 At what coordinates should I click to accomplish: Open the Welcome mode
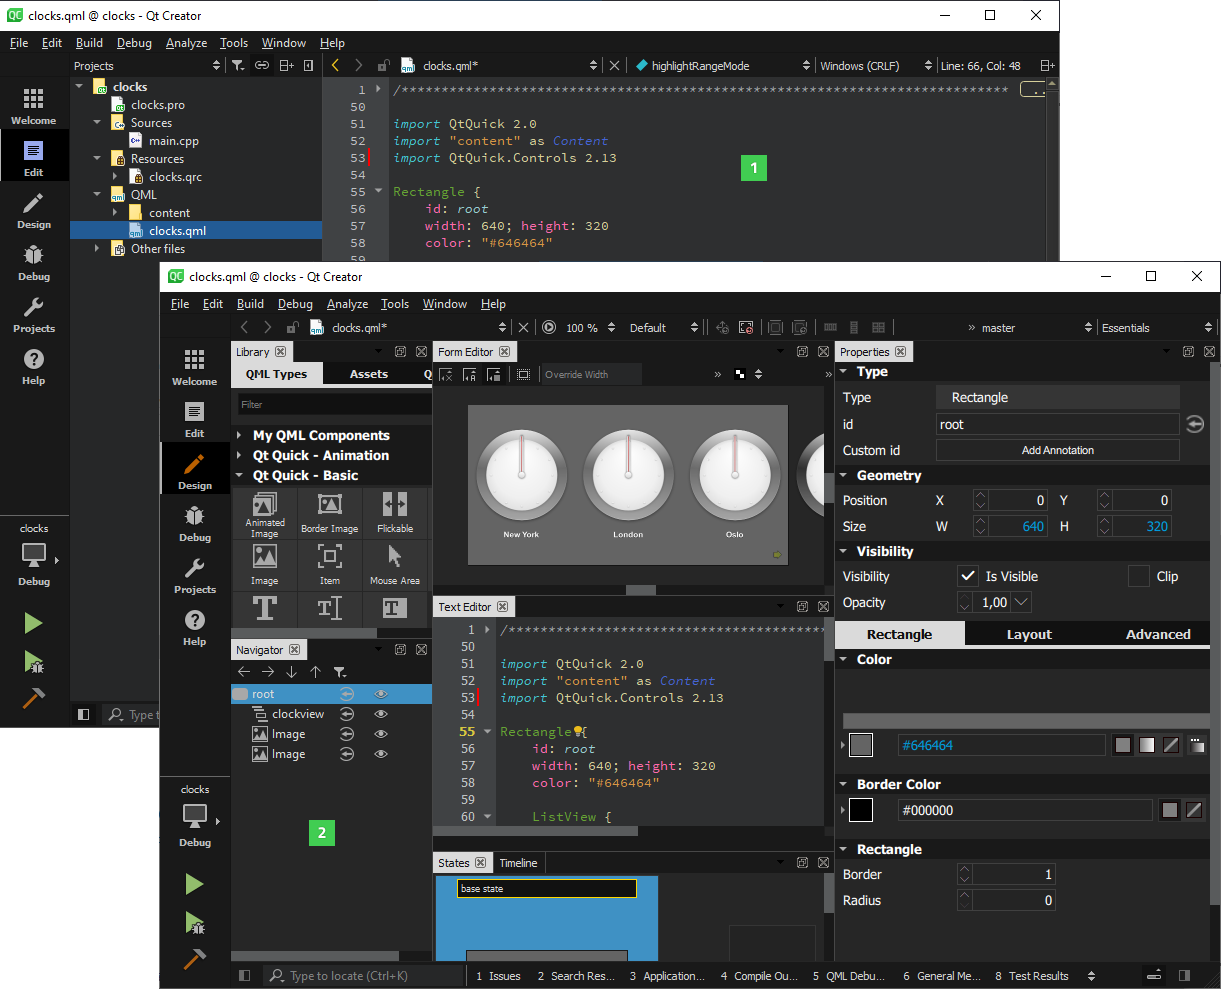click(194, 365)
